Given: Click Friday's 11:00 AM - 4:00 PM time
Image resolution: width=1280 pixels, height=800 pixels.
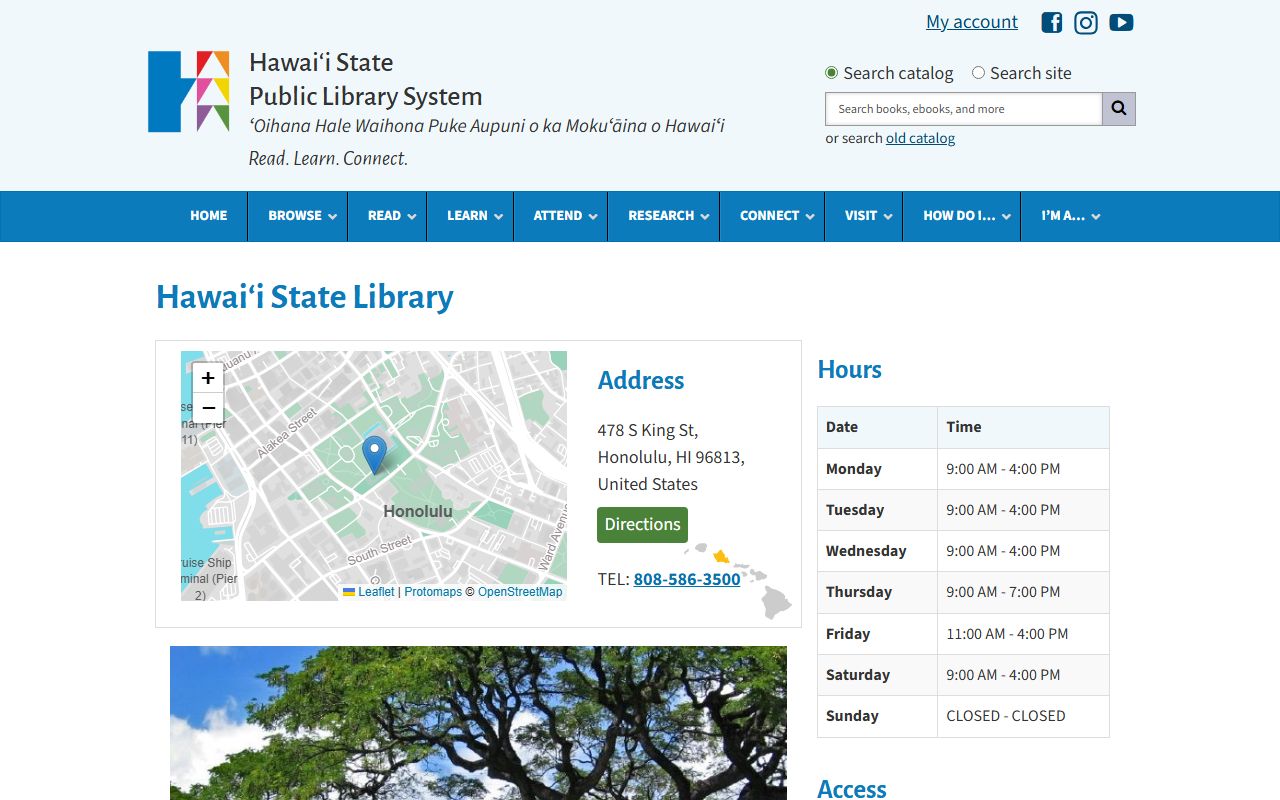Looking at the screenshot, I should pos(1007,634).
